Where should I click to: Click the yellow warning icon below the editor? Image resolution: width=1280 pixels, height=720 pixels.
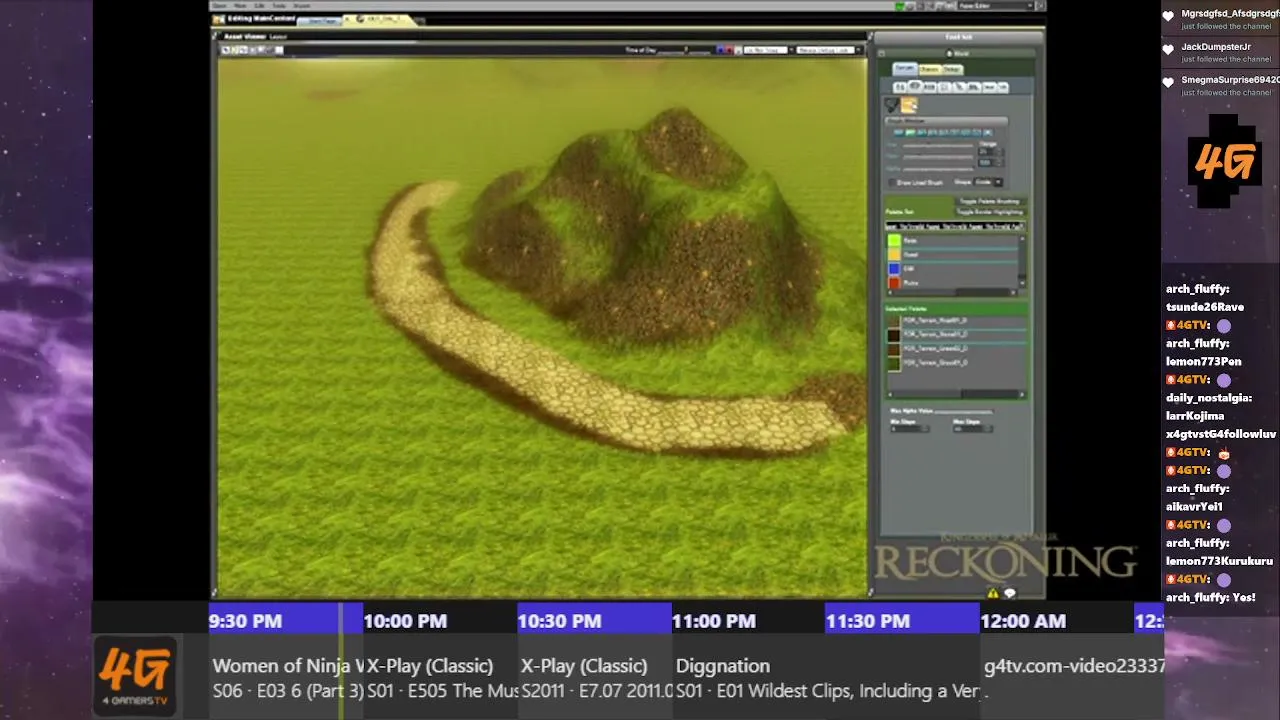point(993,594)
